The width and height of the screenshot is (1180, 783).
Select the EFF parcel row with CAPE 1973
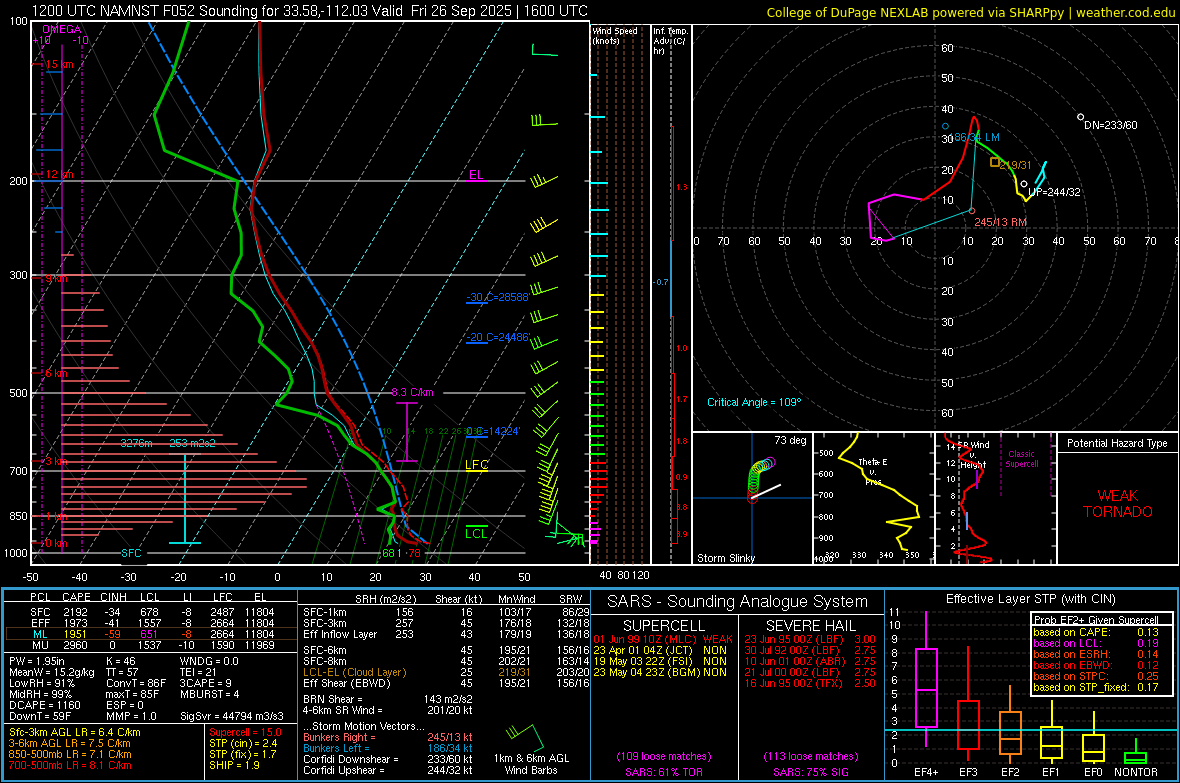tap(151, 623)
